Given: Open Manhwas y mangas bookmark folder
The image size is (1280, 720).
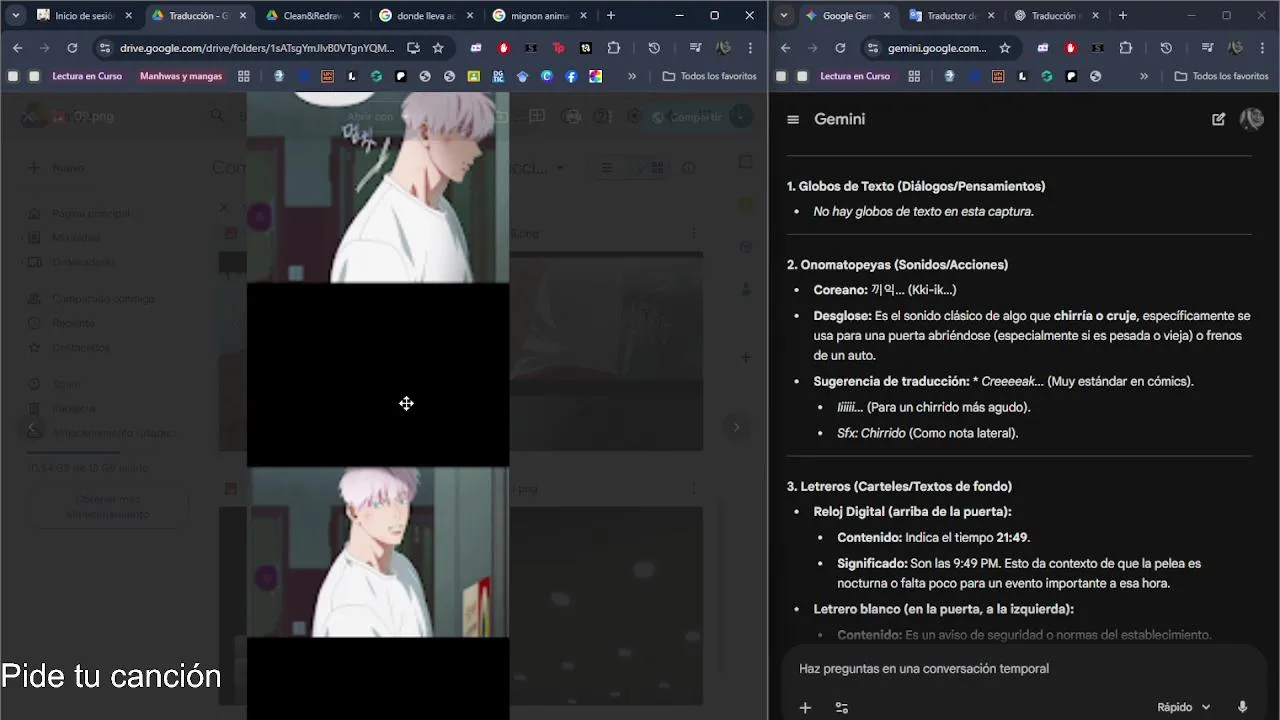Looking at the screenshot, I should [x=181, y=76].
